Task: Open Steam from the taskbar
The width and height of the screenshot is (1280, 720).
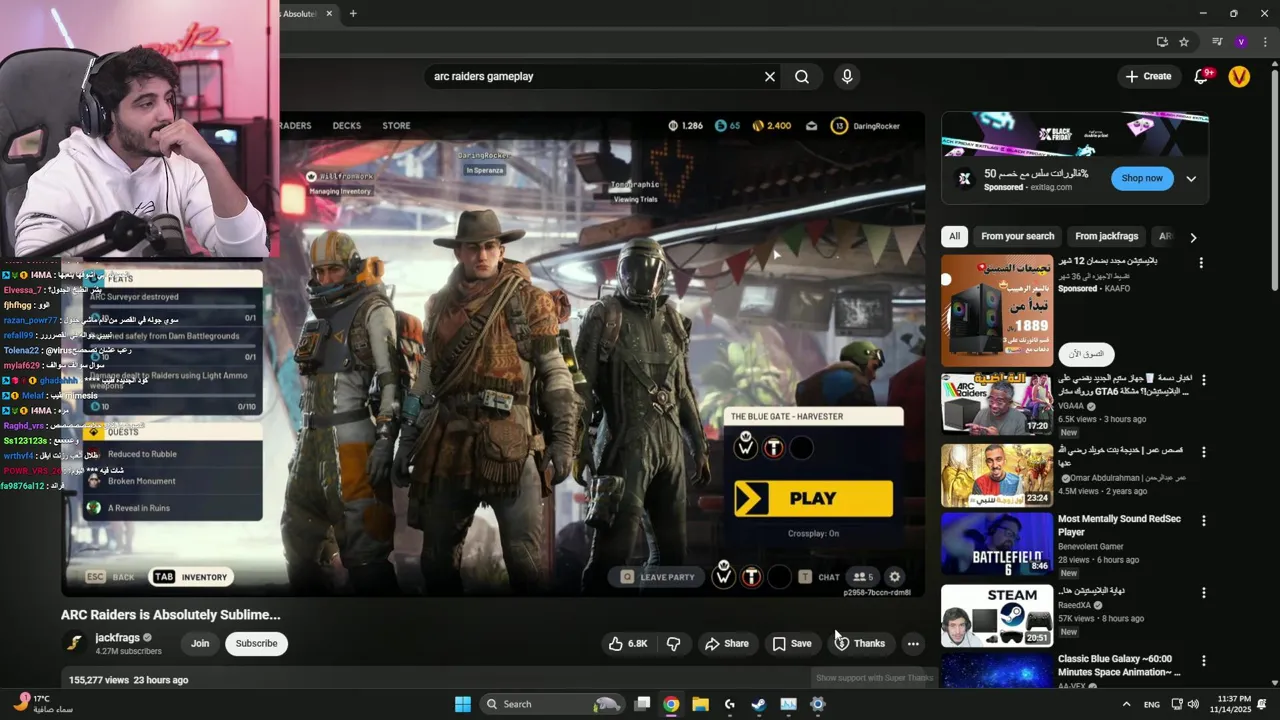Action: [759, 704]
